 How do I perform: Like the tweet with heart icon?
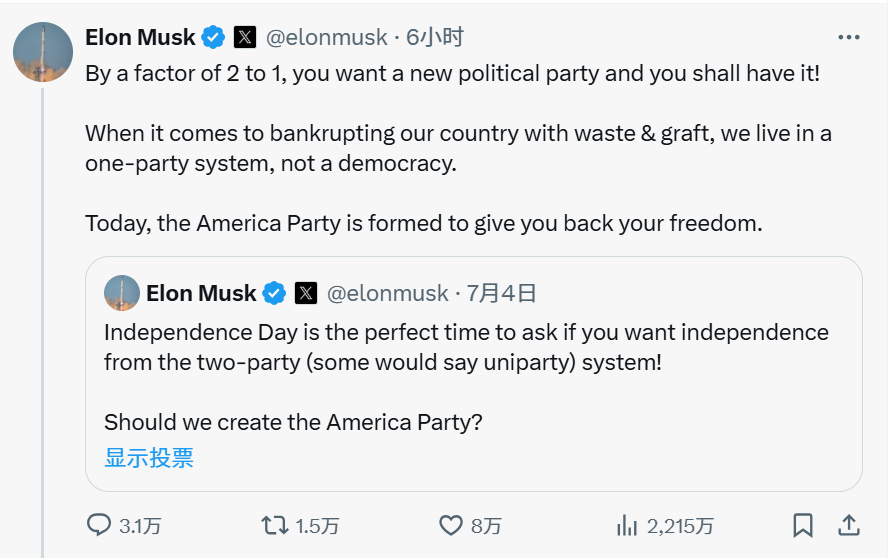(452, 525)
